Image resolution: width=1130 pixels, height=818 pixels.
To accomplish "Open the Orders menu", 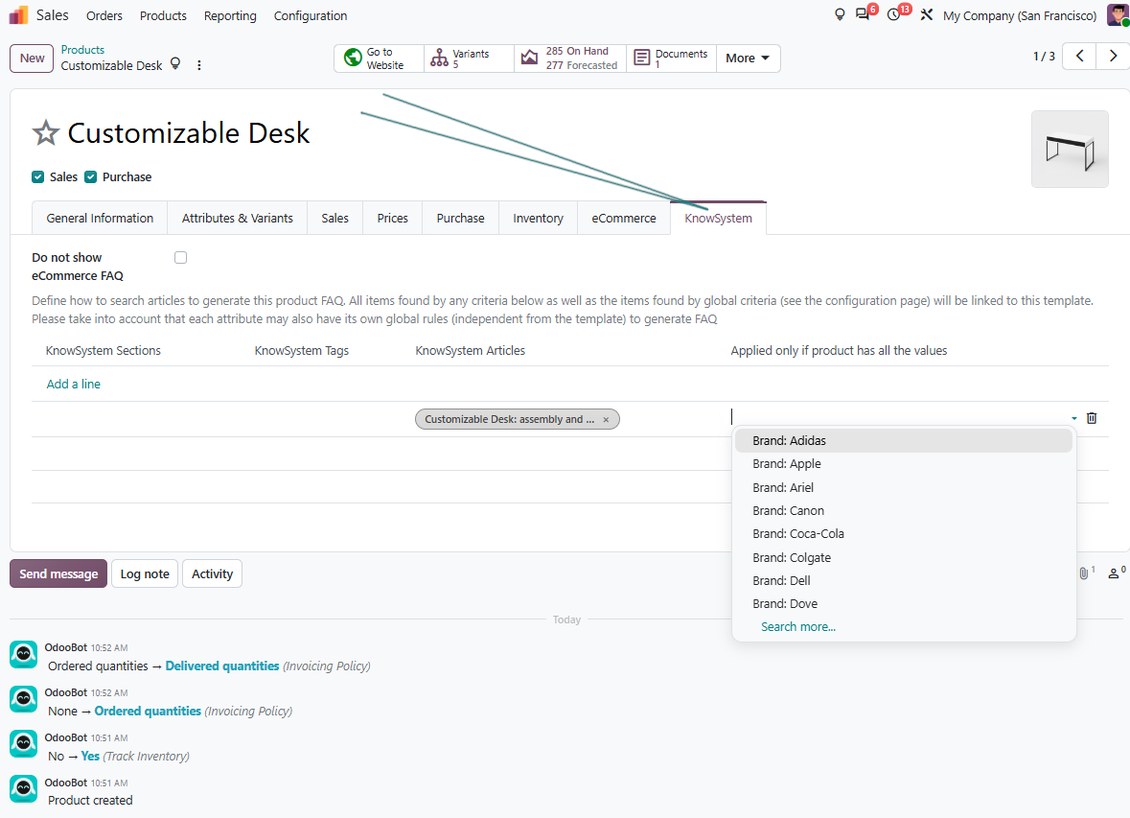I will click(x=104, y=15).
